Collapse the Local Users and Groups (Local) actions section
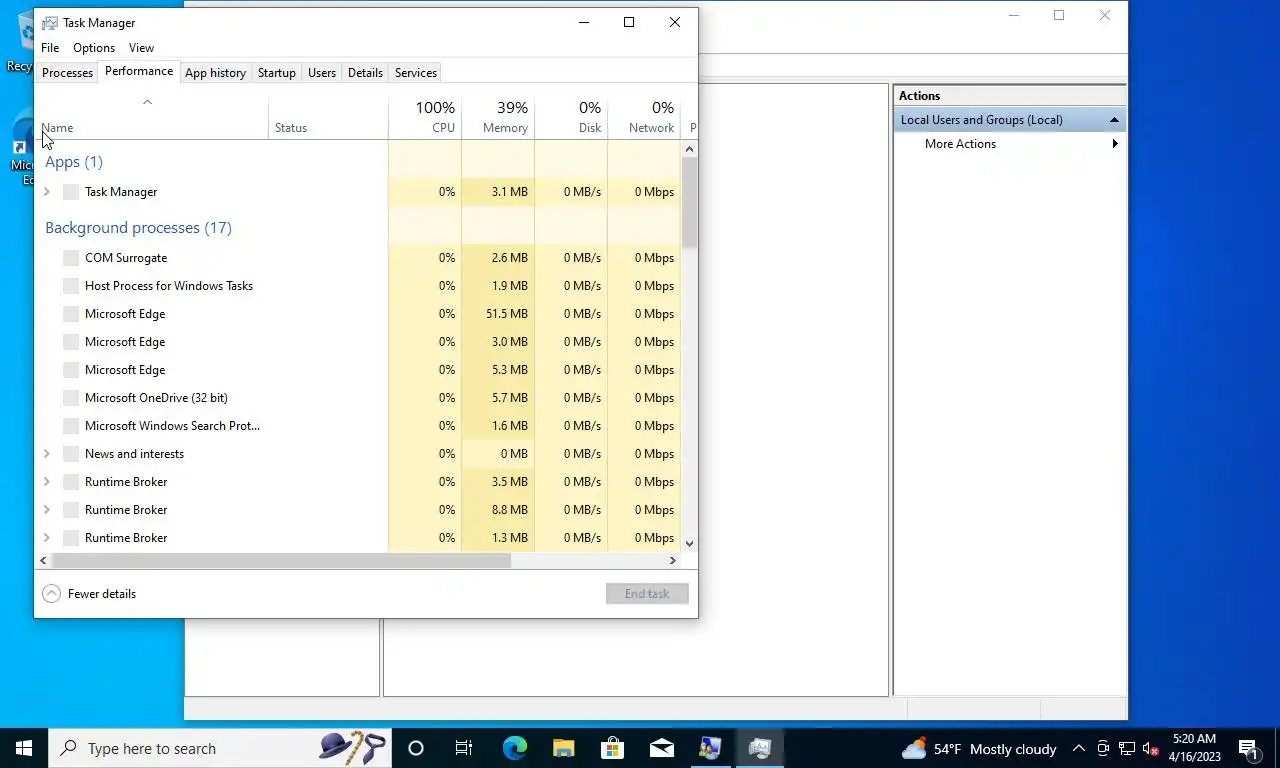The width and height of the screenshot is (1280, 768). pyautogui.click(x=1114, y=120)
